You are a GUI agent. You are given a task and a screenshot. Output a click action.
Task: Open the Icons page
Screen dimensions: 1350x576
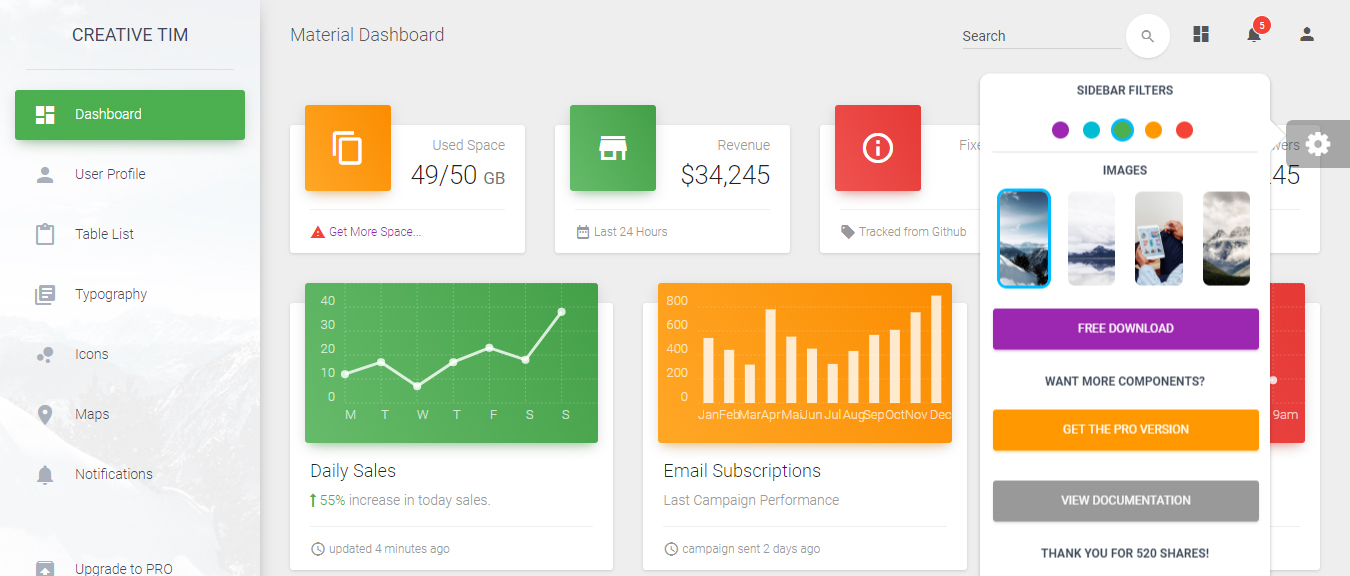(130, 354)
